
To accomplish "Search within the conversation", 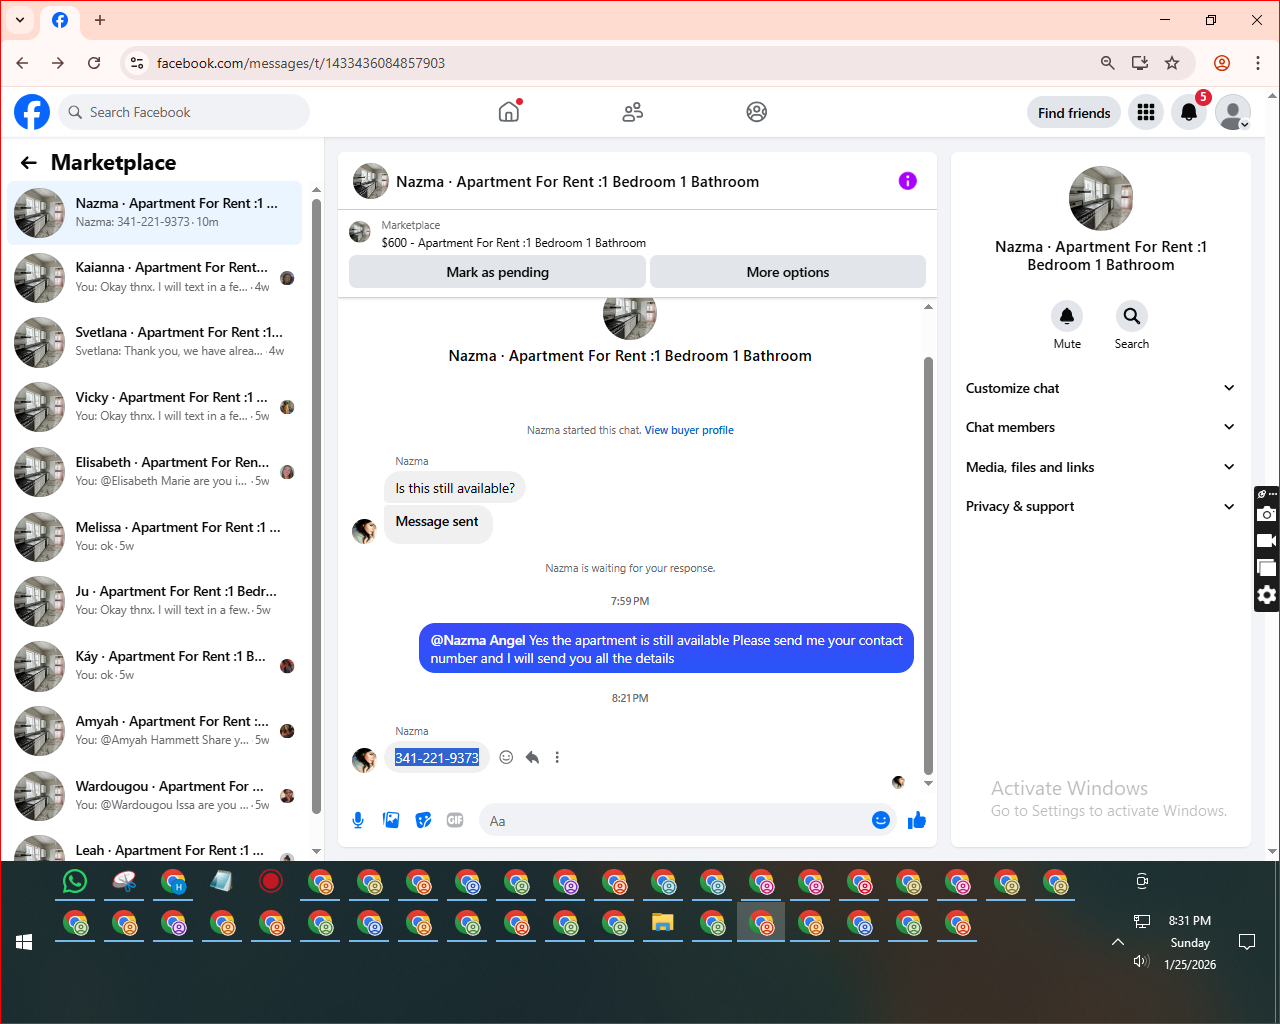I will point(1132,316).
